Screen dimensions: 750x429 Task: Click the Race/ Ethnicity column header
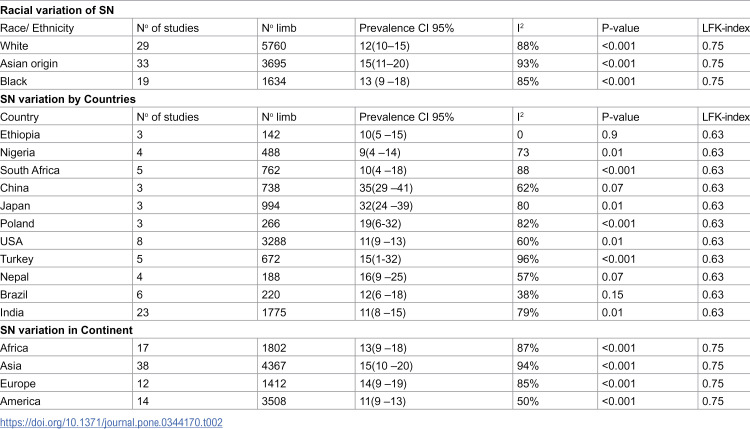37,28
